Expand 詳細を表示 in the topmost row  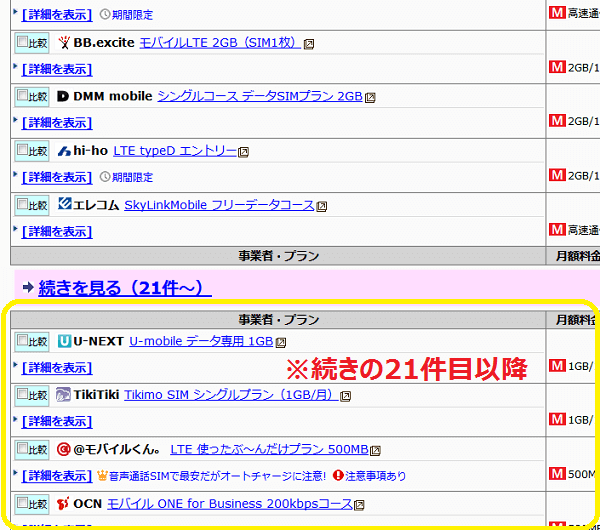pos(57,15)
